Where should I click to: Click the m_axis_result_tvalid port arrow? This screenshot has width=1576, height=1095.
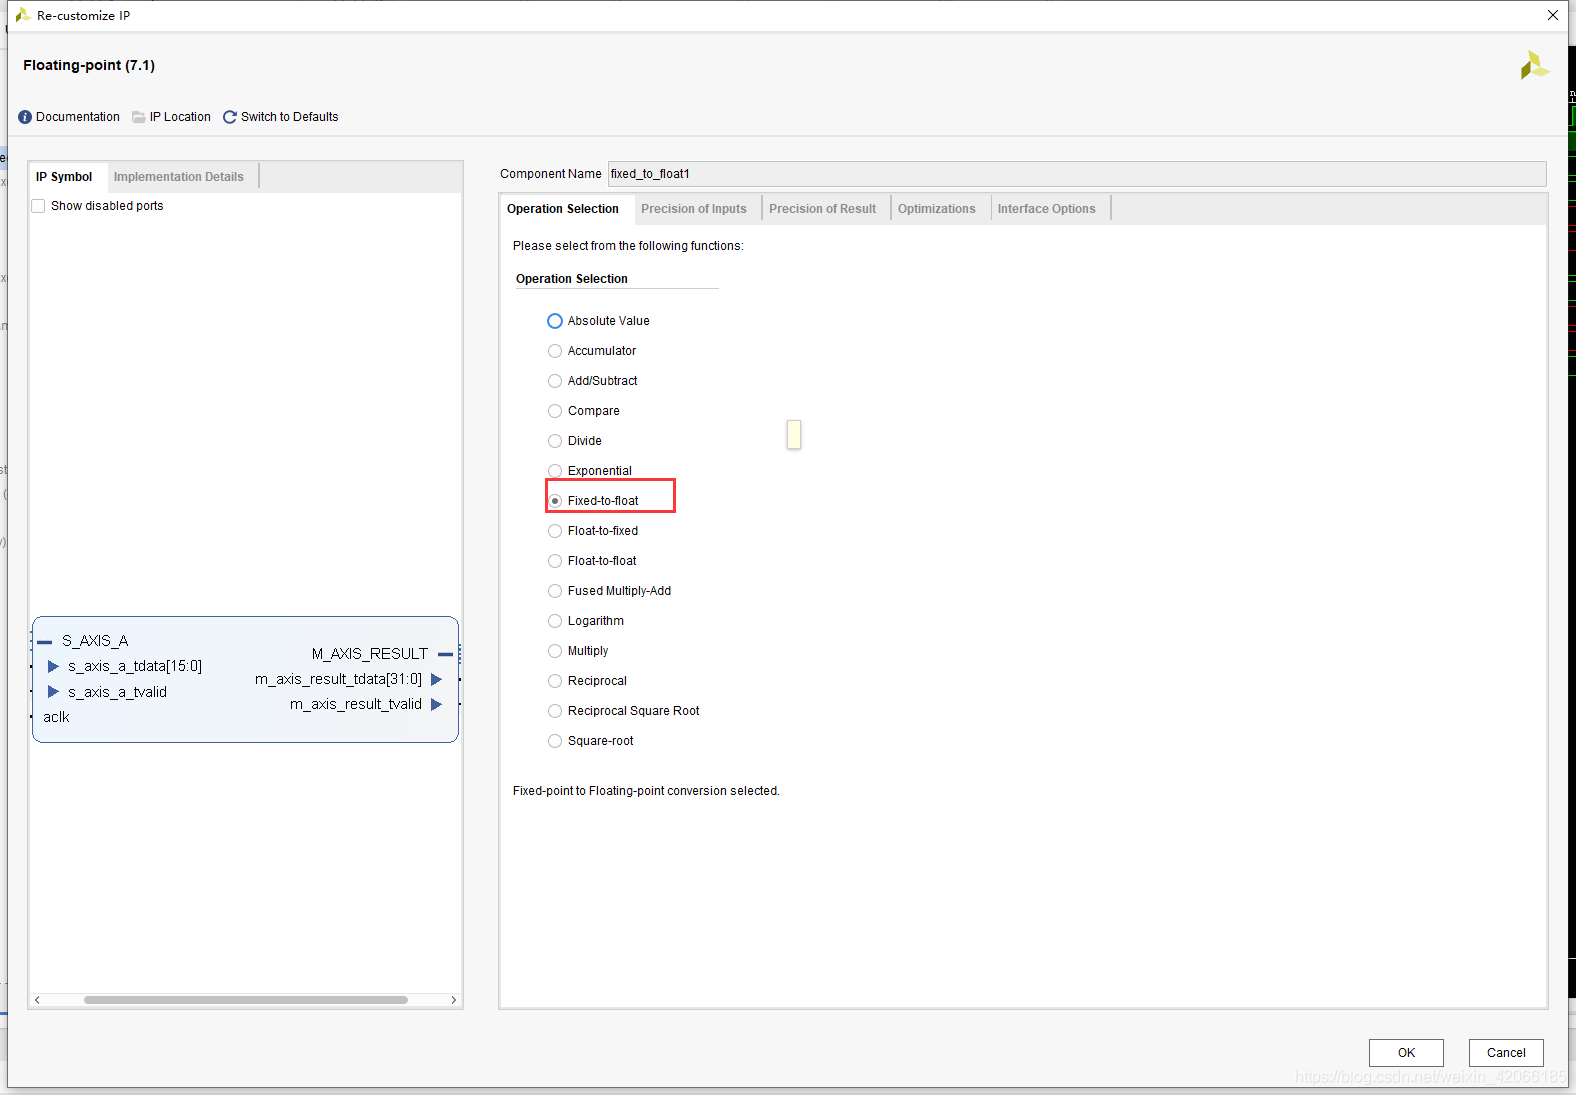coord(436,704)
